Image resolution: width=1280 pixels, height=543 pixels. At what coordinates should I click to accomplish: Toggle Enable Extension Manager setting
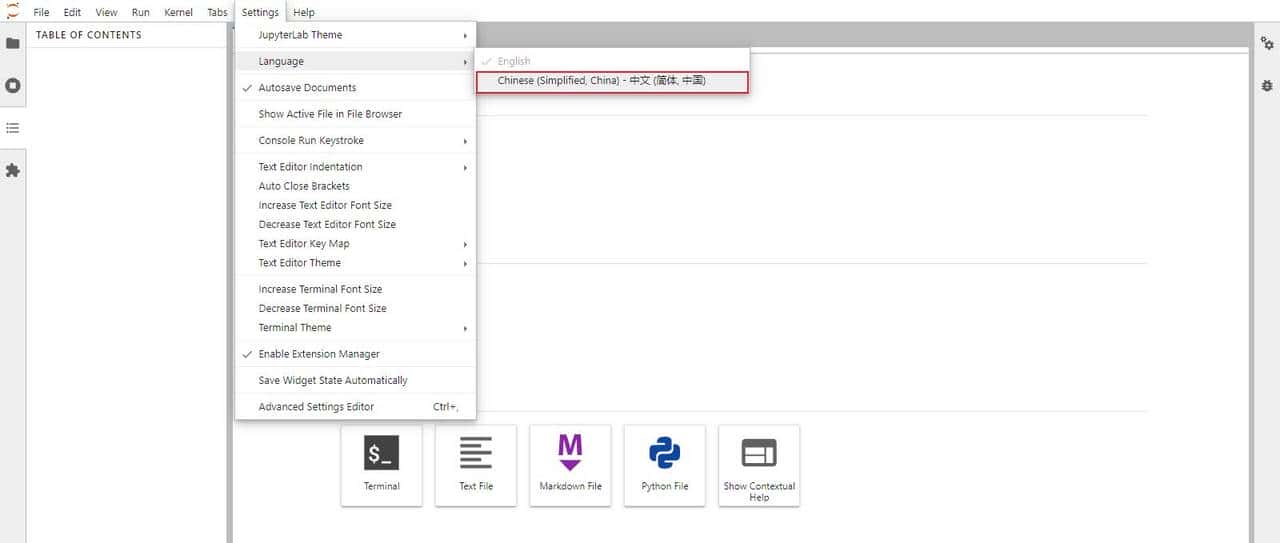coord(355,354)
